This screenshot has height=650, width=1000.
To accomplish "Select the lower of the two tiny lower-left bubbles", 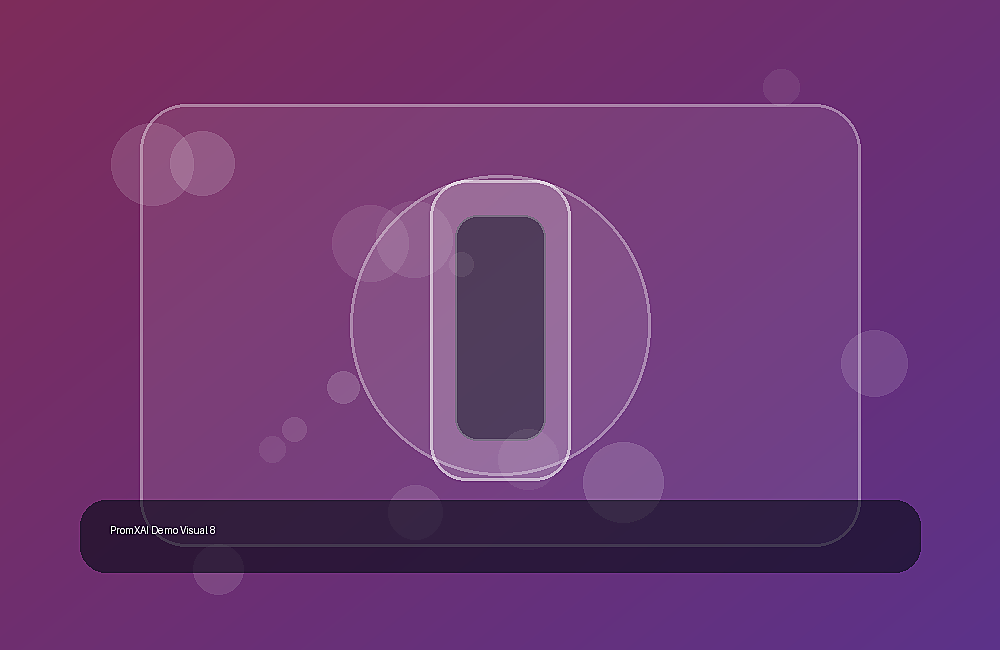I will [272, 449].
